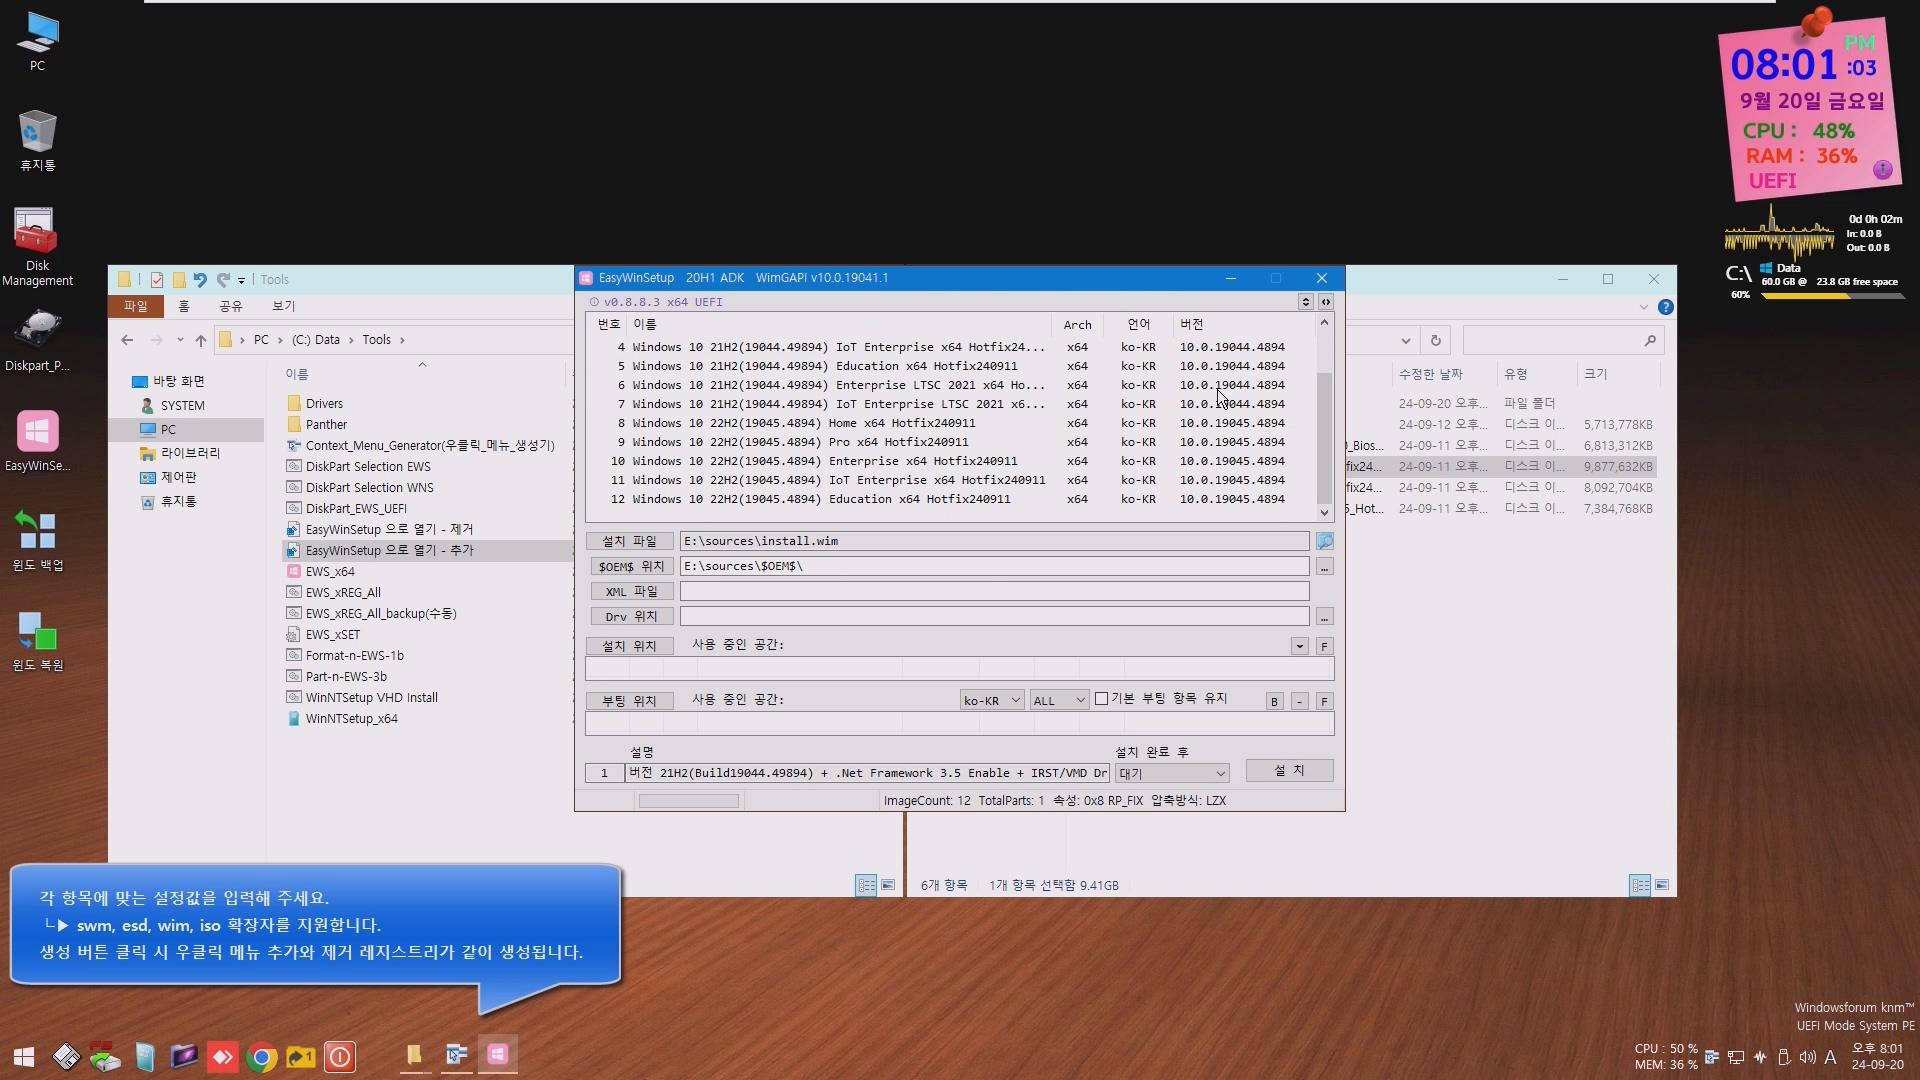Click the browse ... button for Drv path

1324,617
